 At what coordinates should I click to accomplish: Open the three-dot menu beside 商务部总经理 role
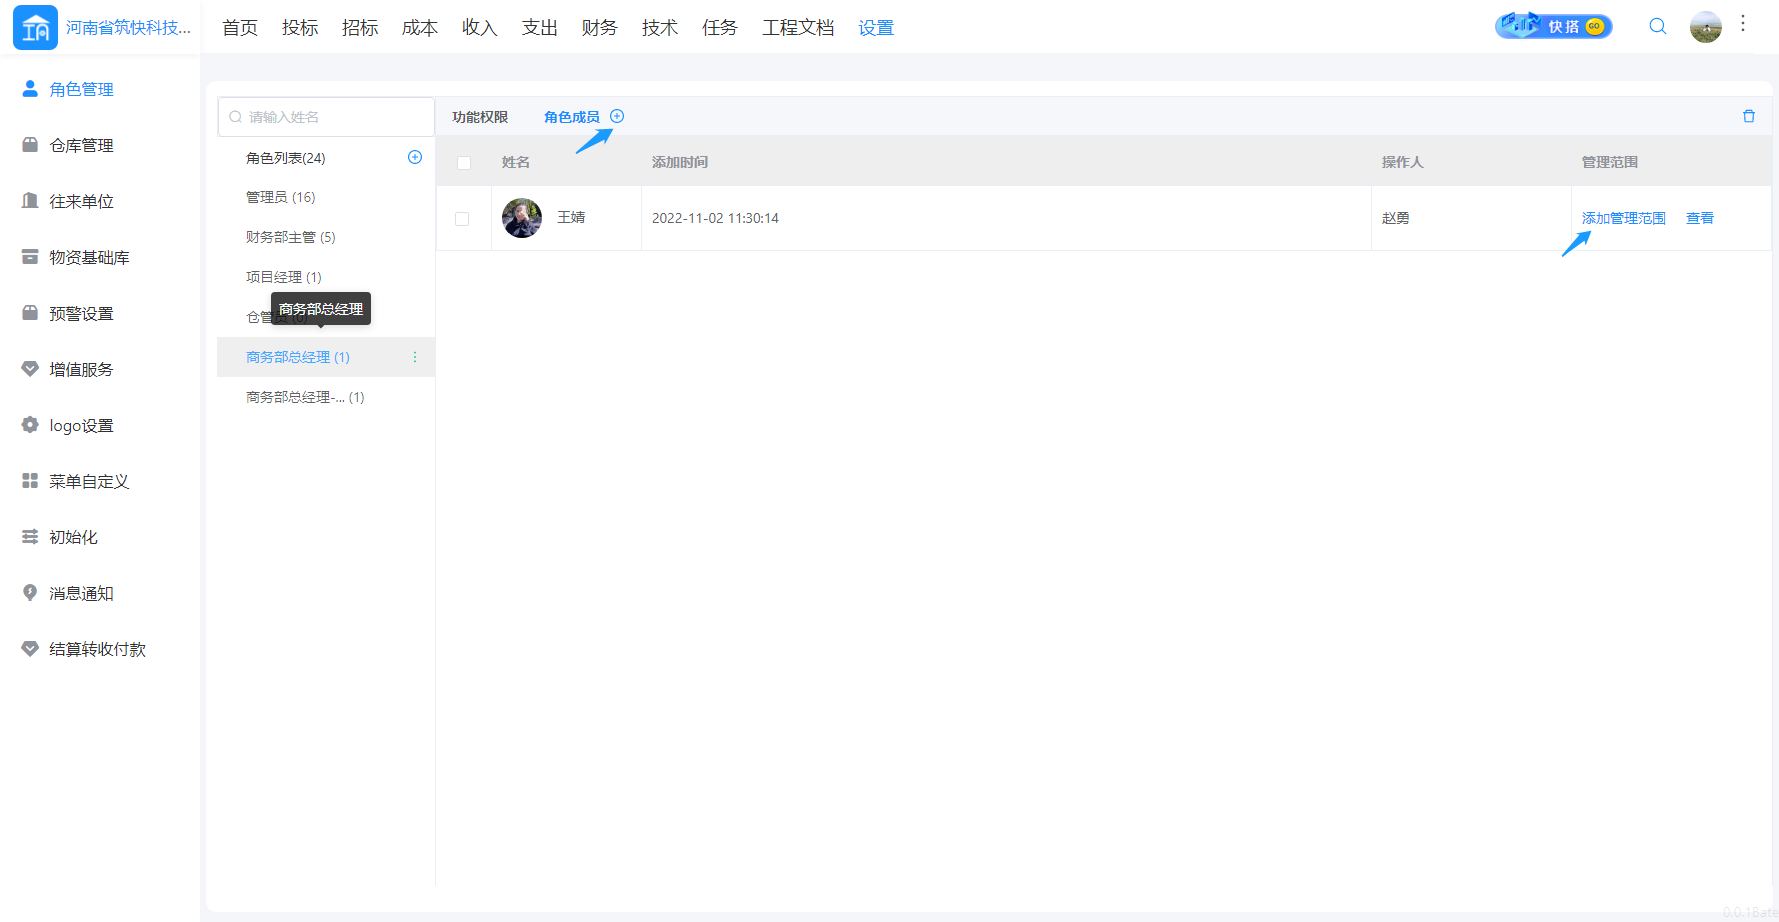coord(414,357)
